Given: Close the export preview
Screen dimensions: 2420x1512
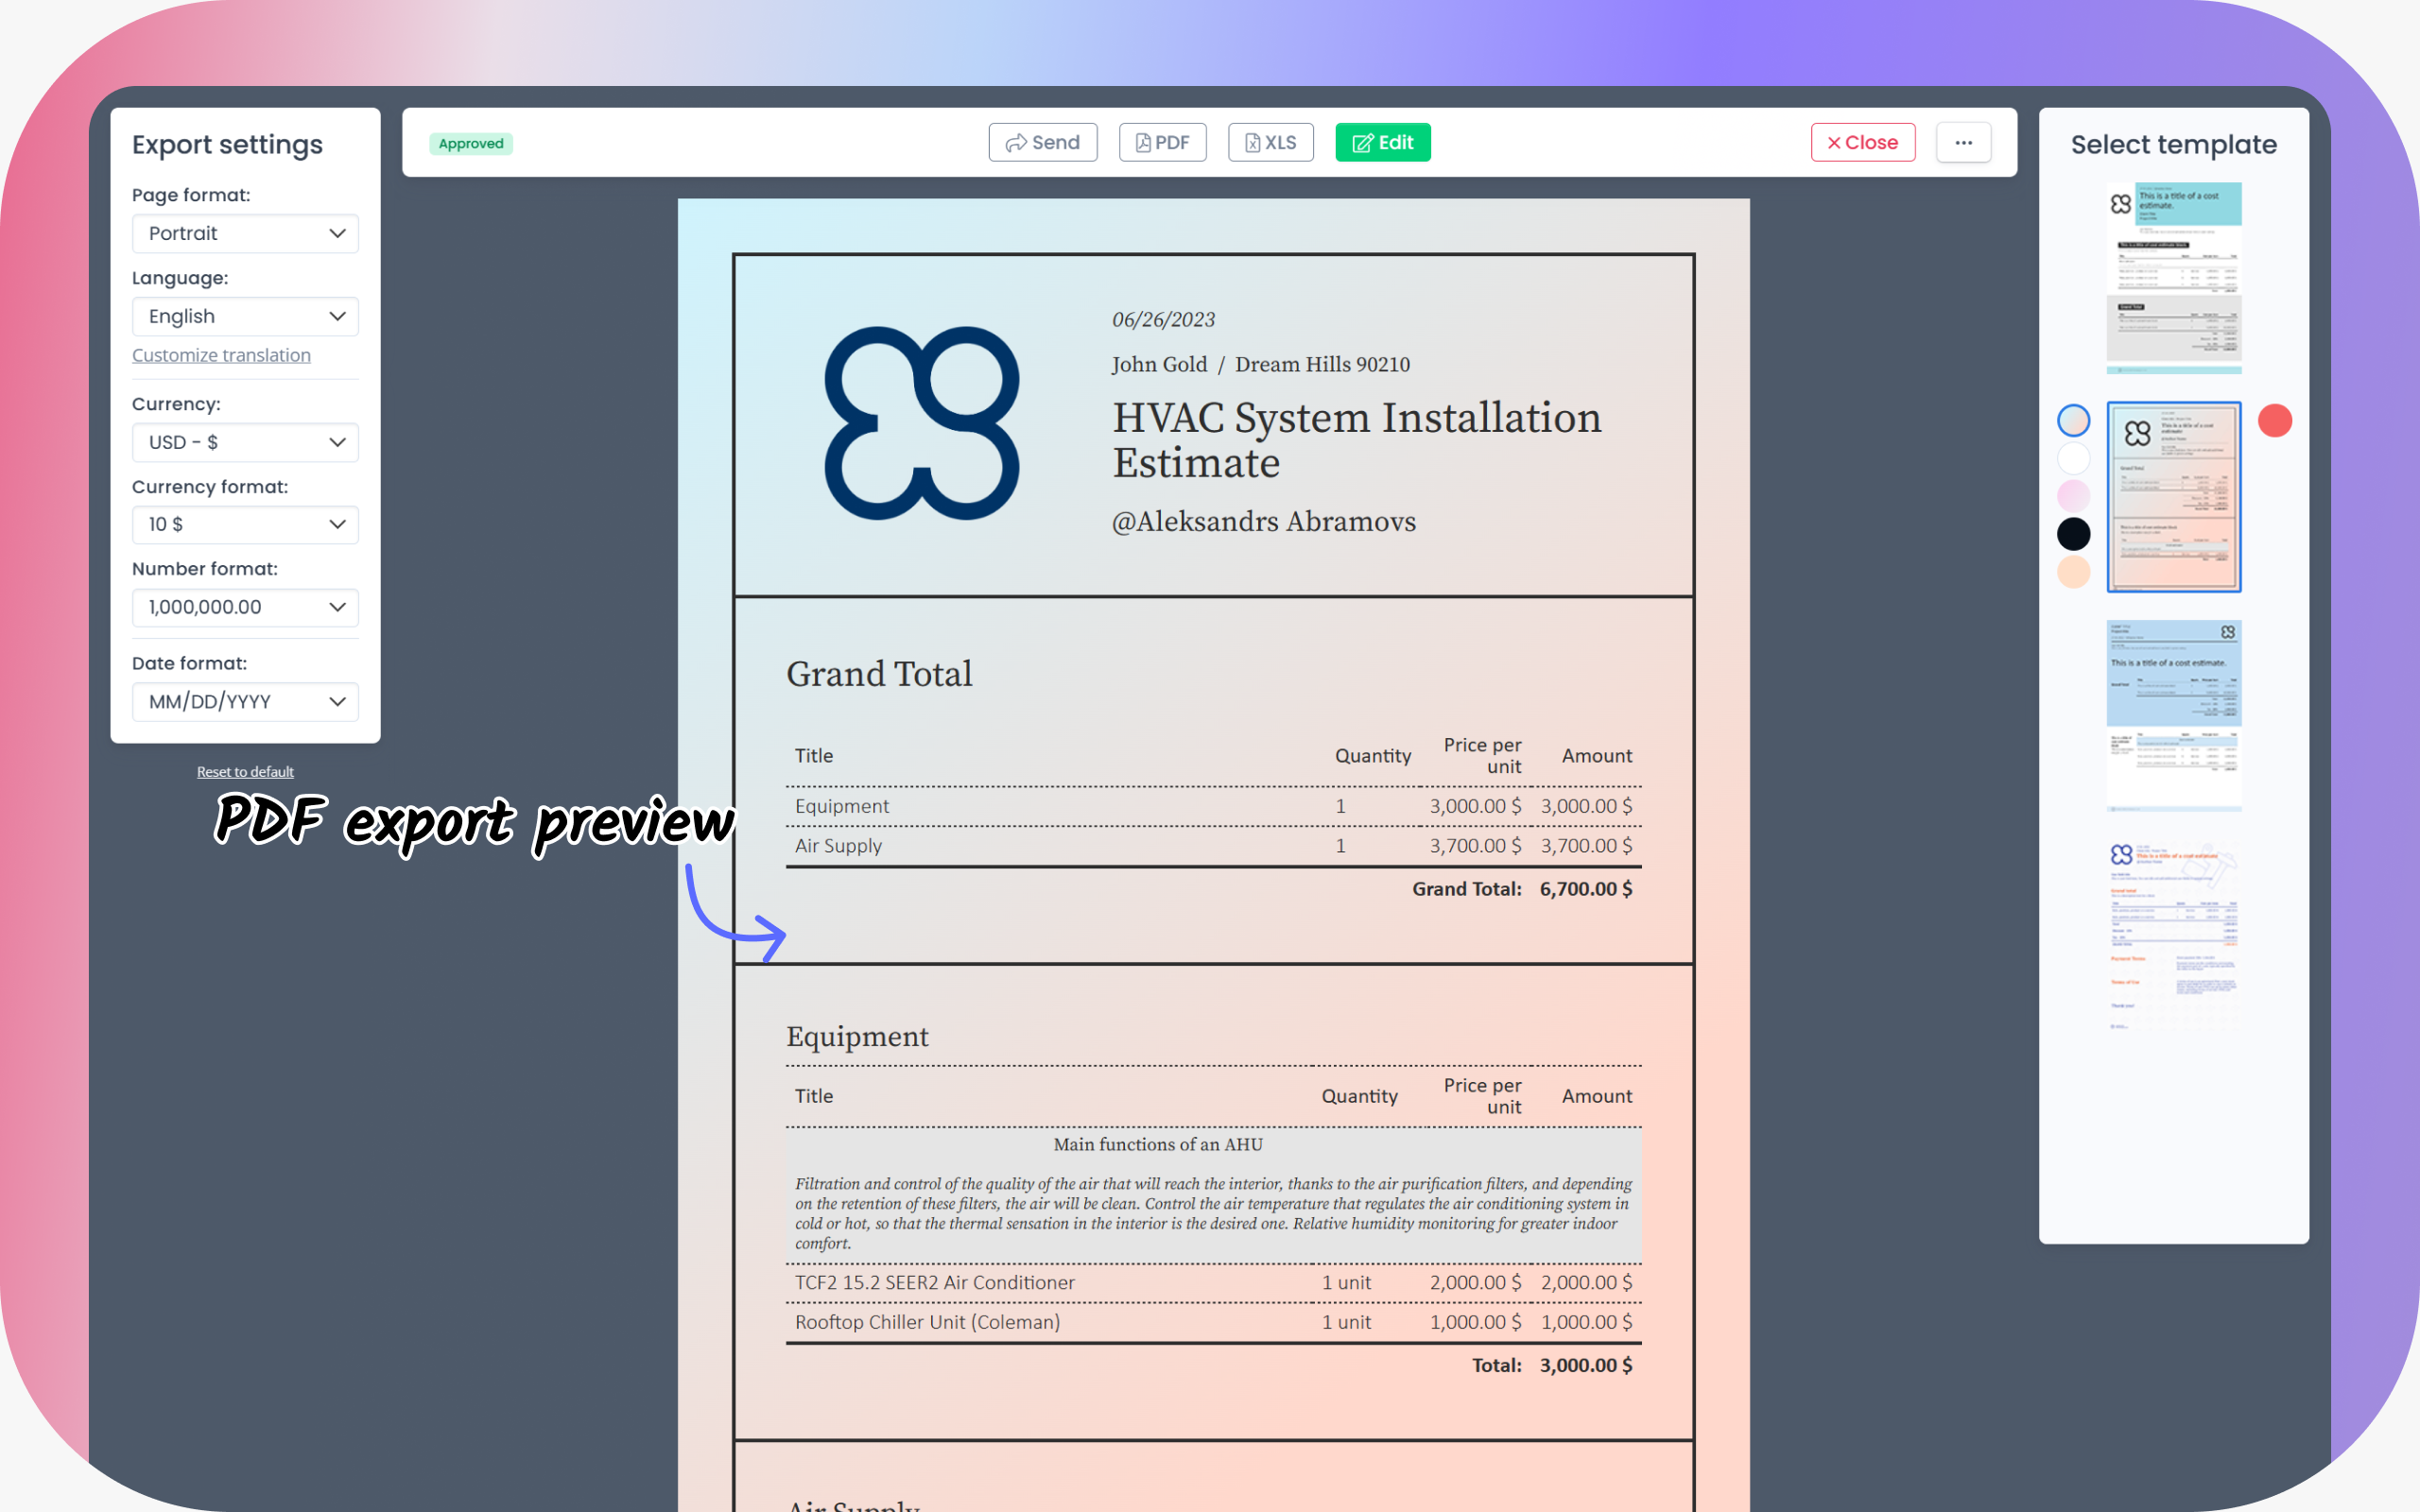Looking at the screenshot, I should pyautogui.click(x=1862, y=142).
